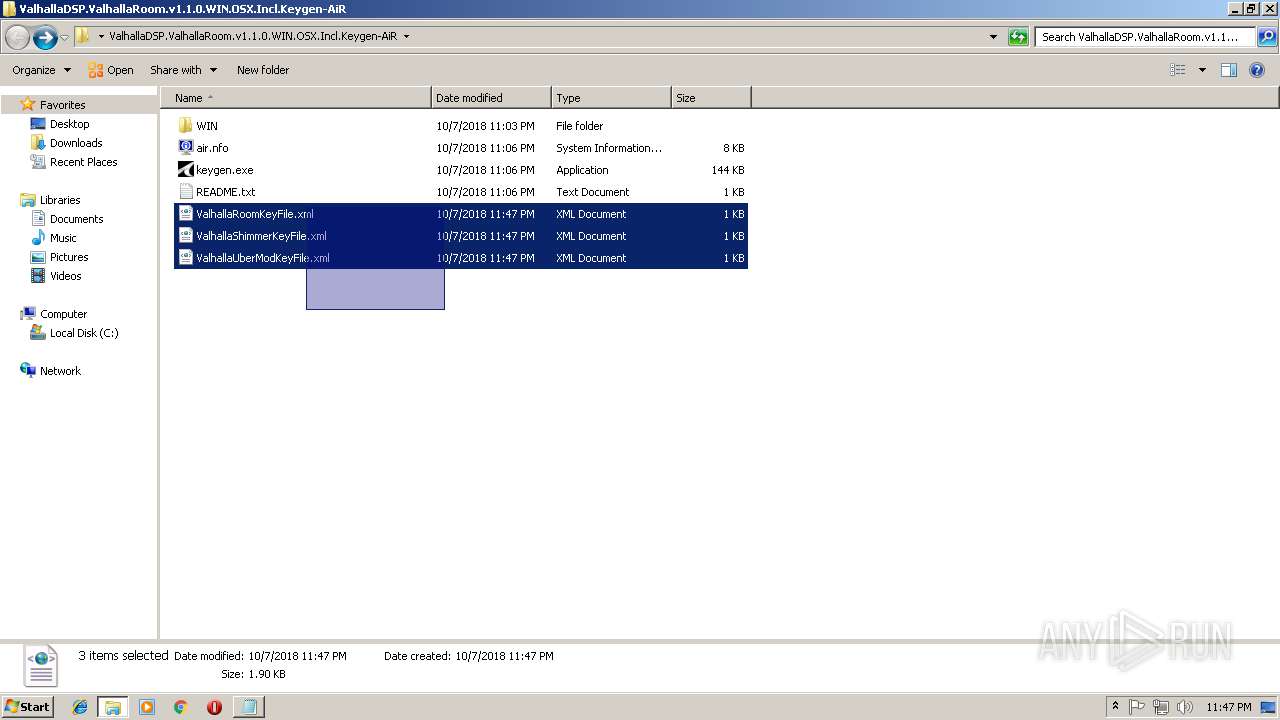
Task: Click the address bar folder icon
Action: 83,36
